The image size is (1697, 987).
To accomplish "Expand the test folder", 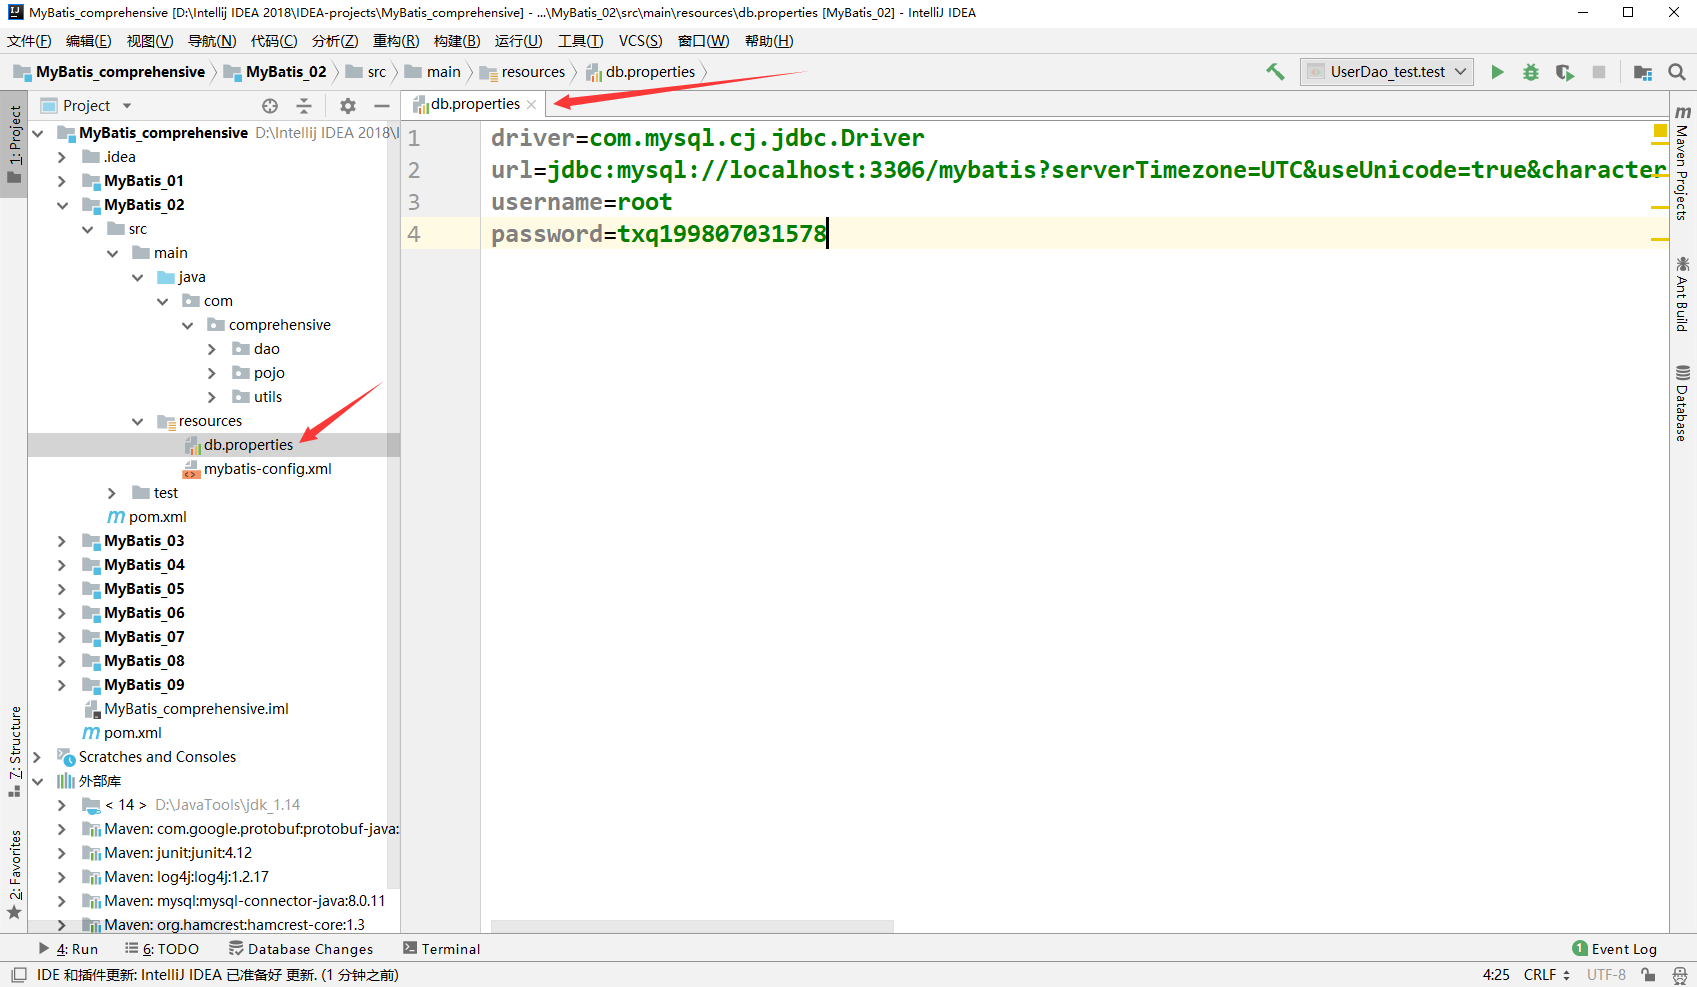I will tap(112, 493).
